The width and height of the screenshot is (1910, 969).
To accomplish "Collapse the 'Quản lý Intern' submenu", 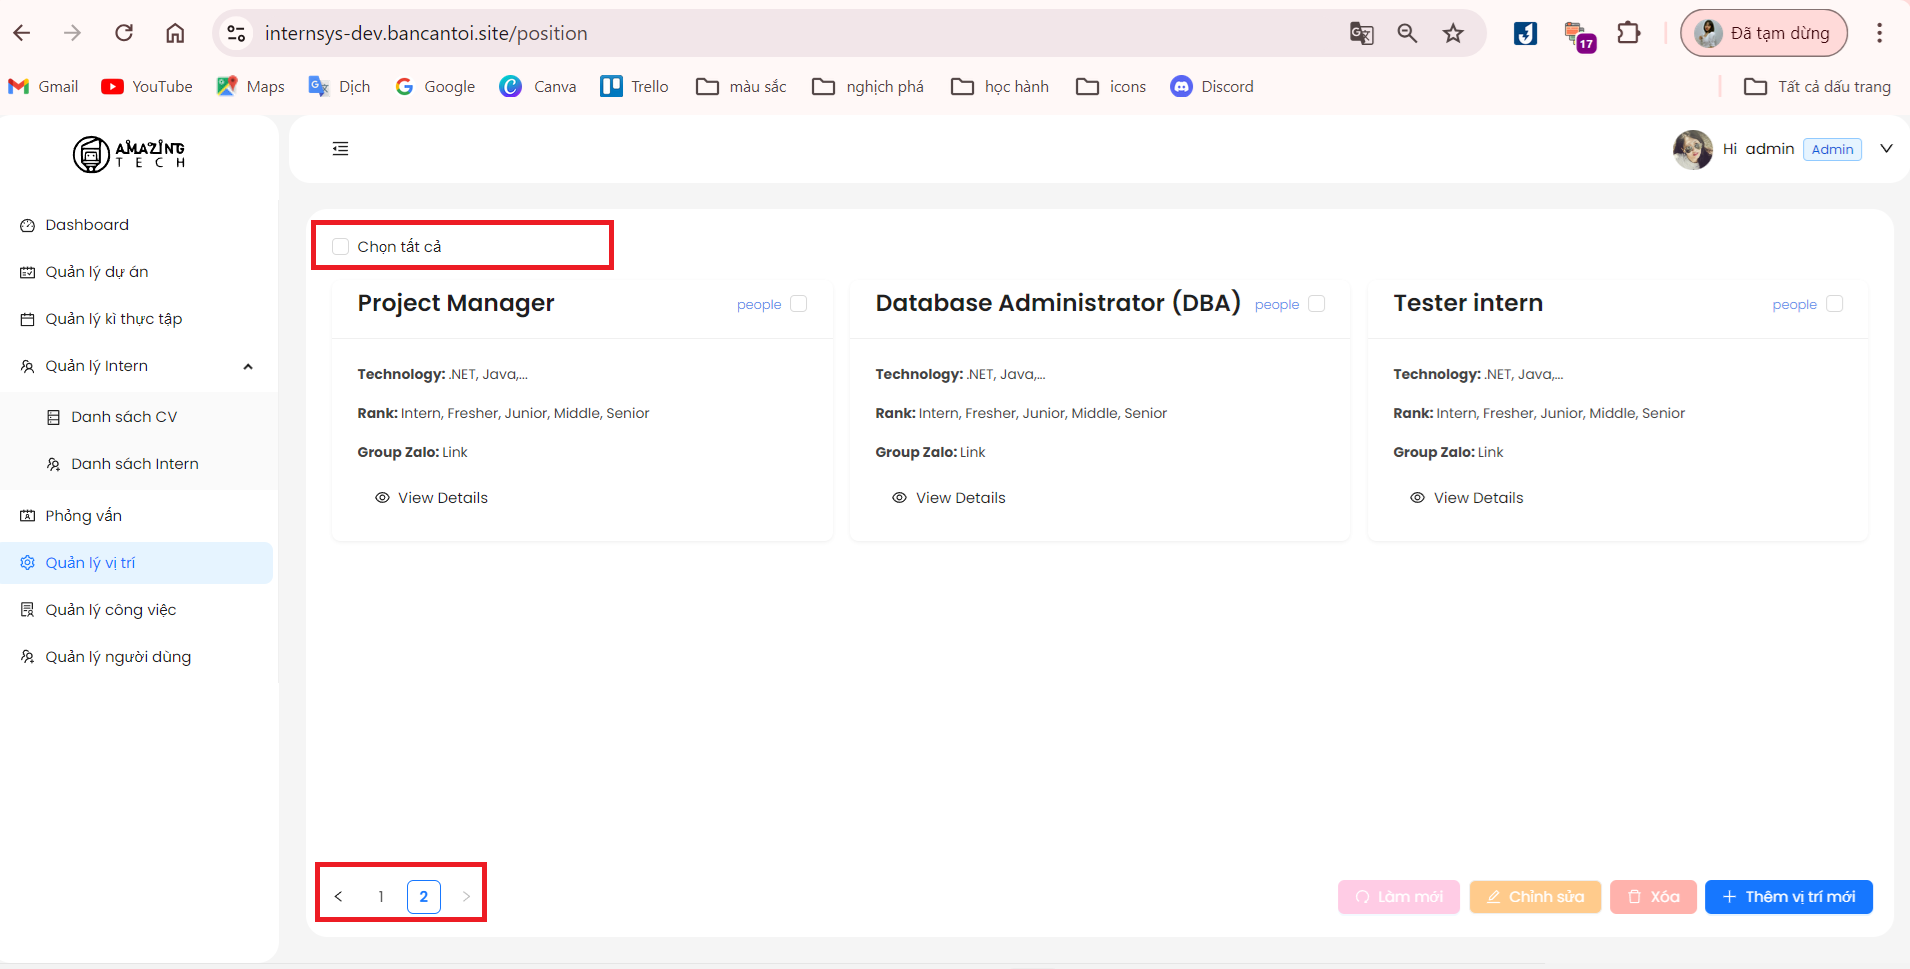I will pyautogui.click(x=248, y=367).
